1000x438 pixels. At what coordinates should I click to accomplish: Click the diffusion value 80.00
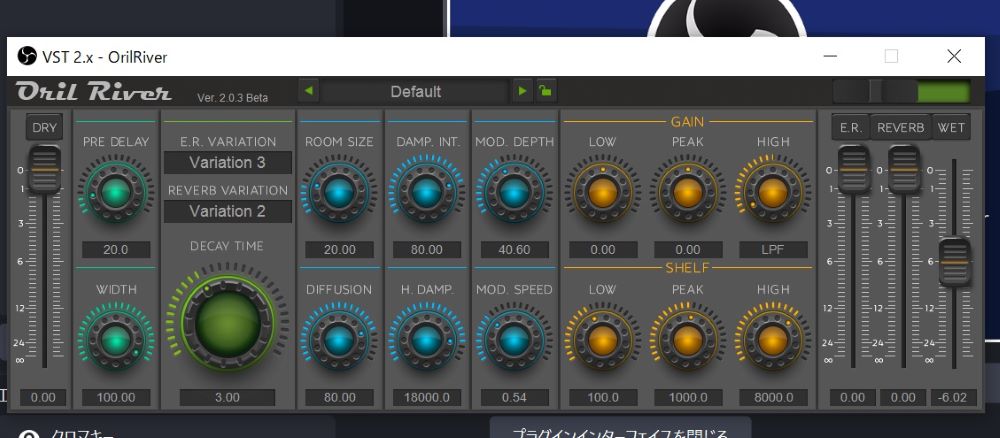coord(339,398)
